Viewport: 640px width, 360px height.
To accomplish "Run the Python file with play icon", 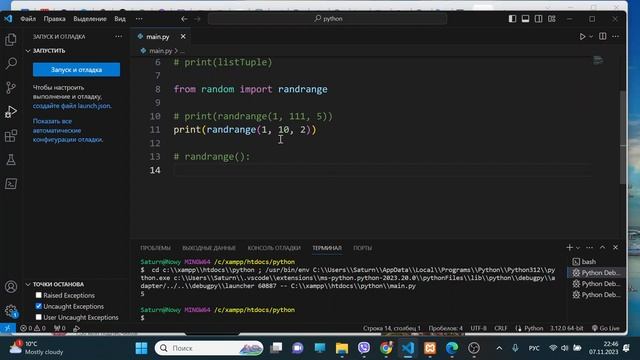I will 582,36.
